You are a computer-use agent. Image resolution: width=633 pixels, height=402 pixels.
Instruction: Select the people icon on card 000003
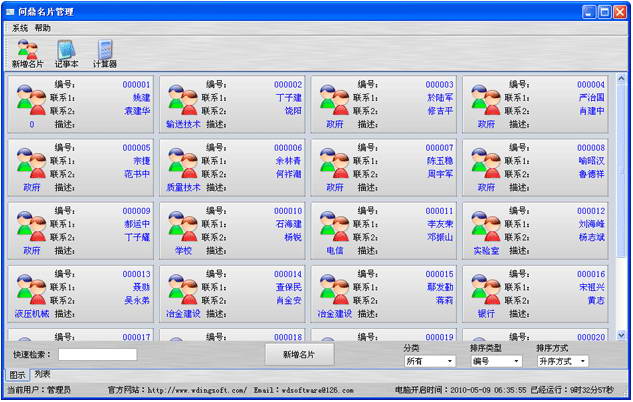(x=334, y=100)
